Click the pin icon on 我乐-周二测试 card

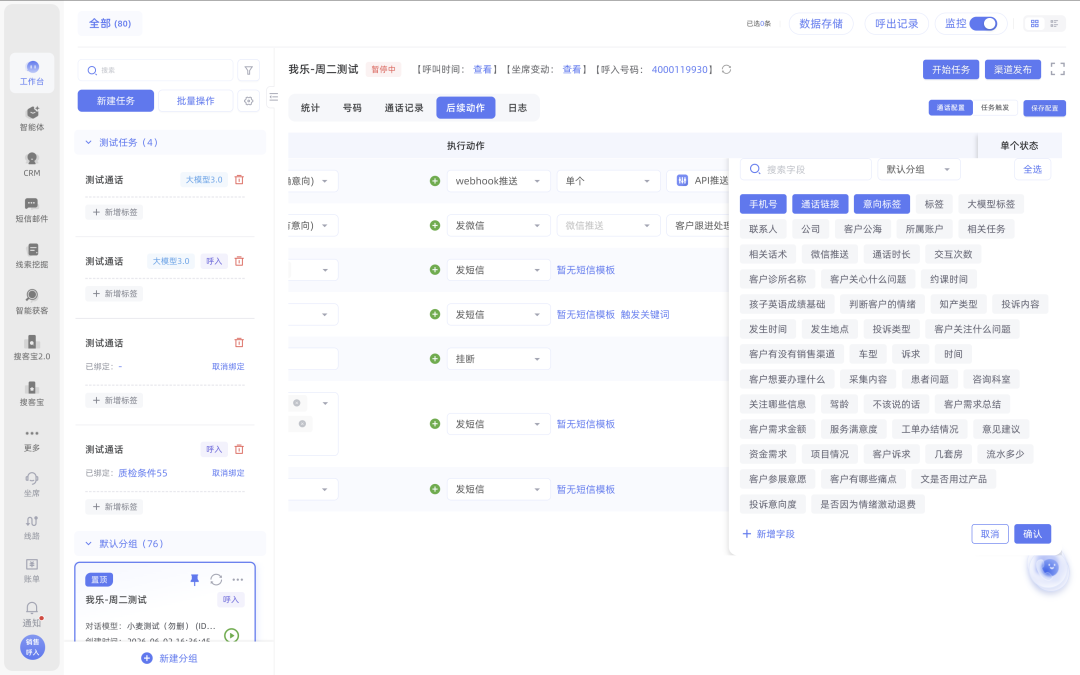(x=194, y=580)
